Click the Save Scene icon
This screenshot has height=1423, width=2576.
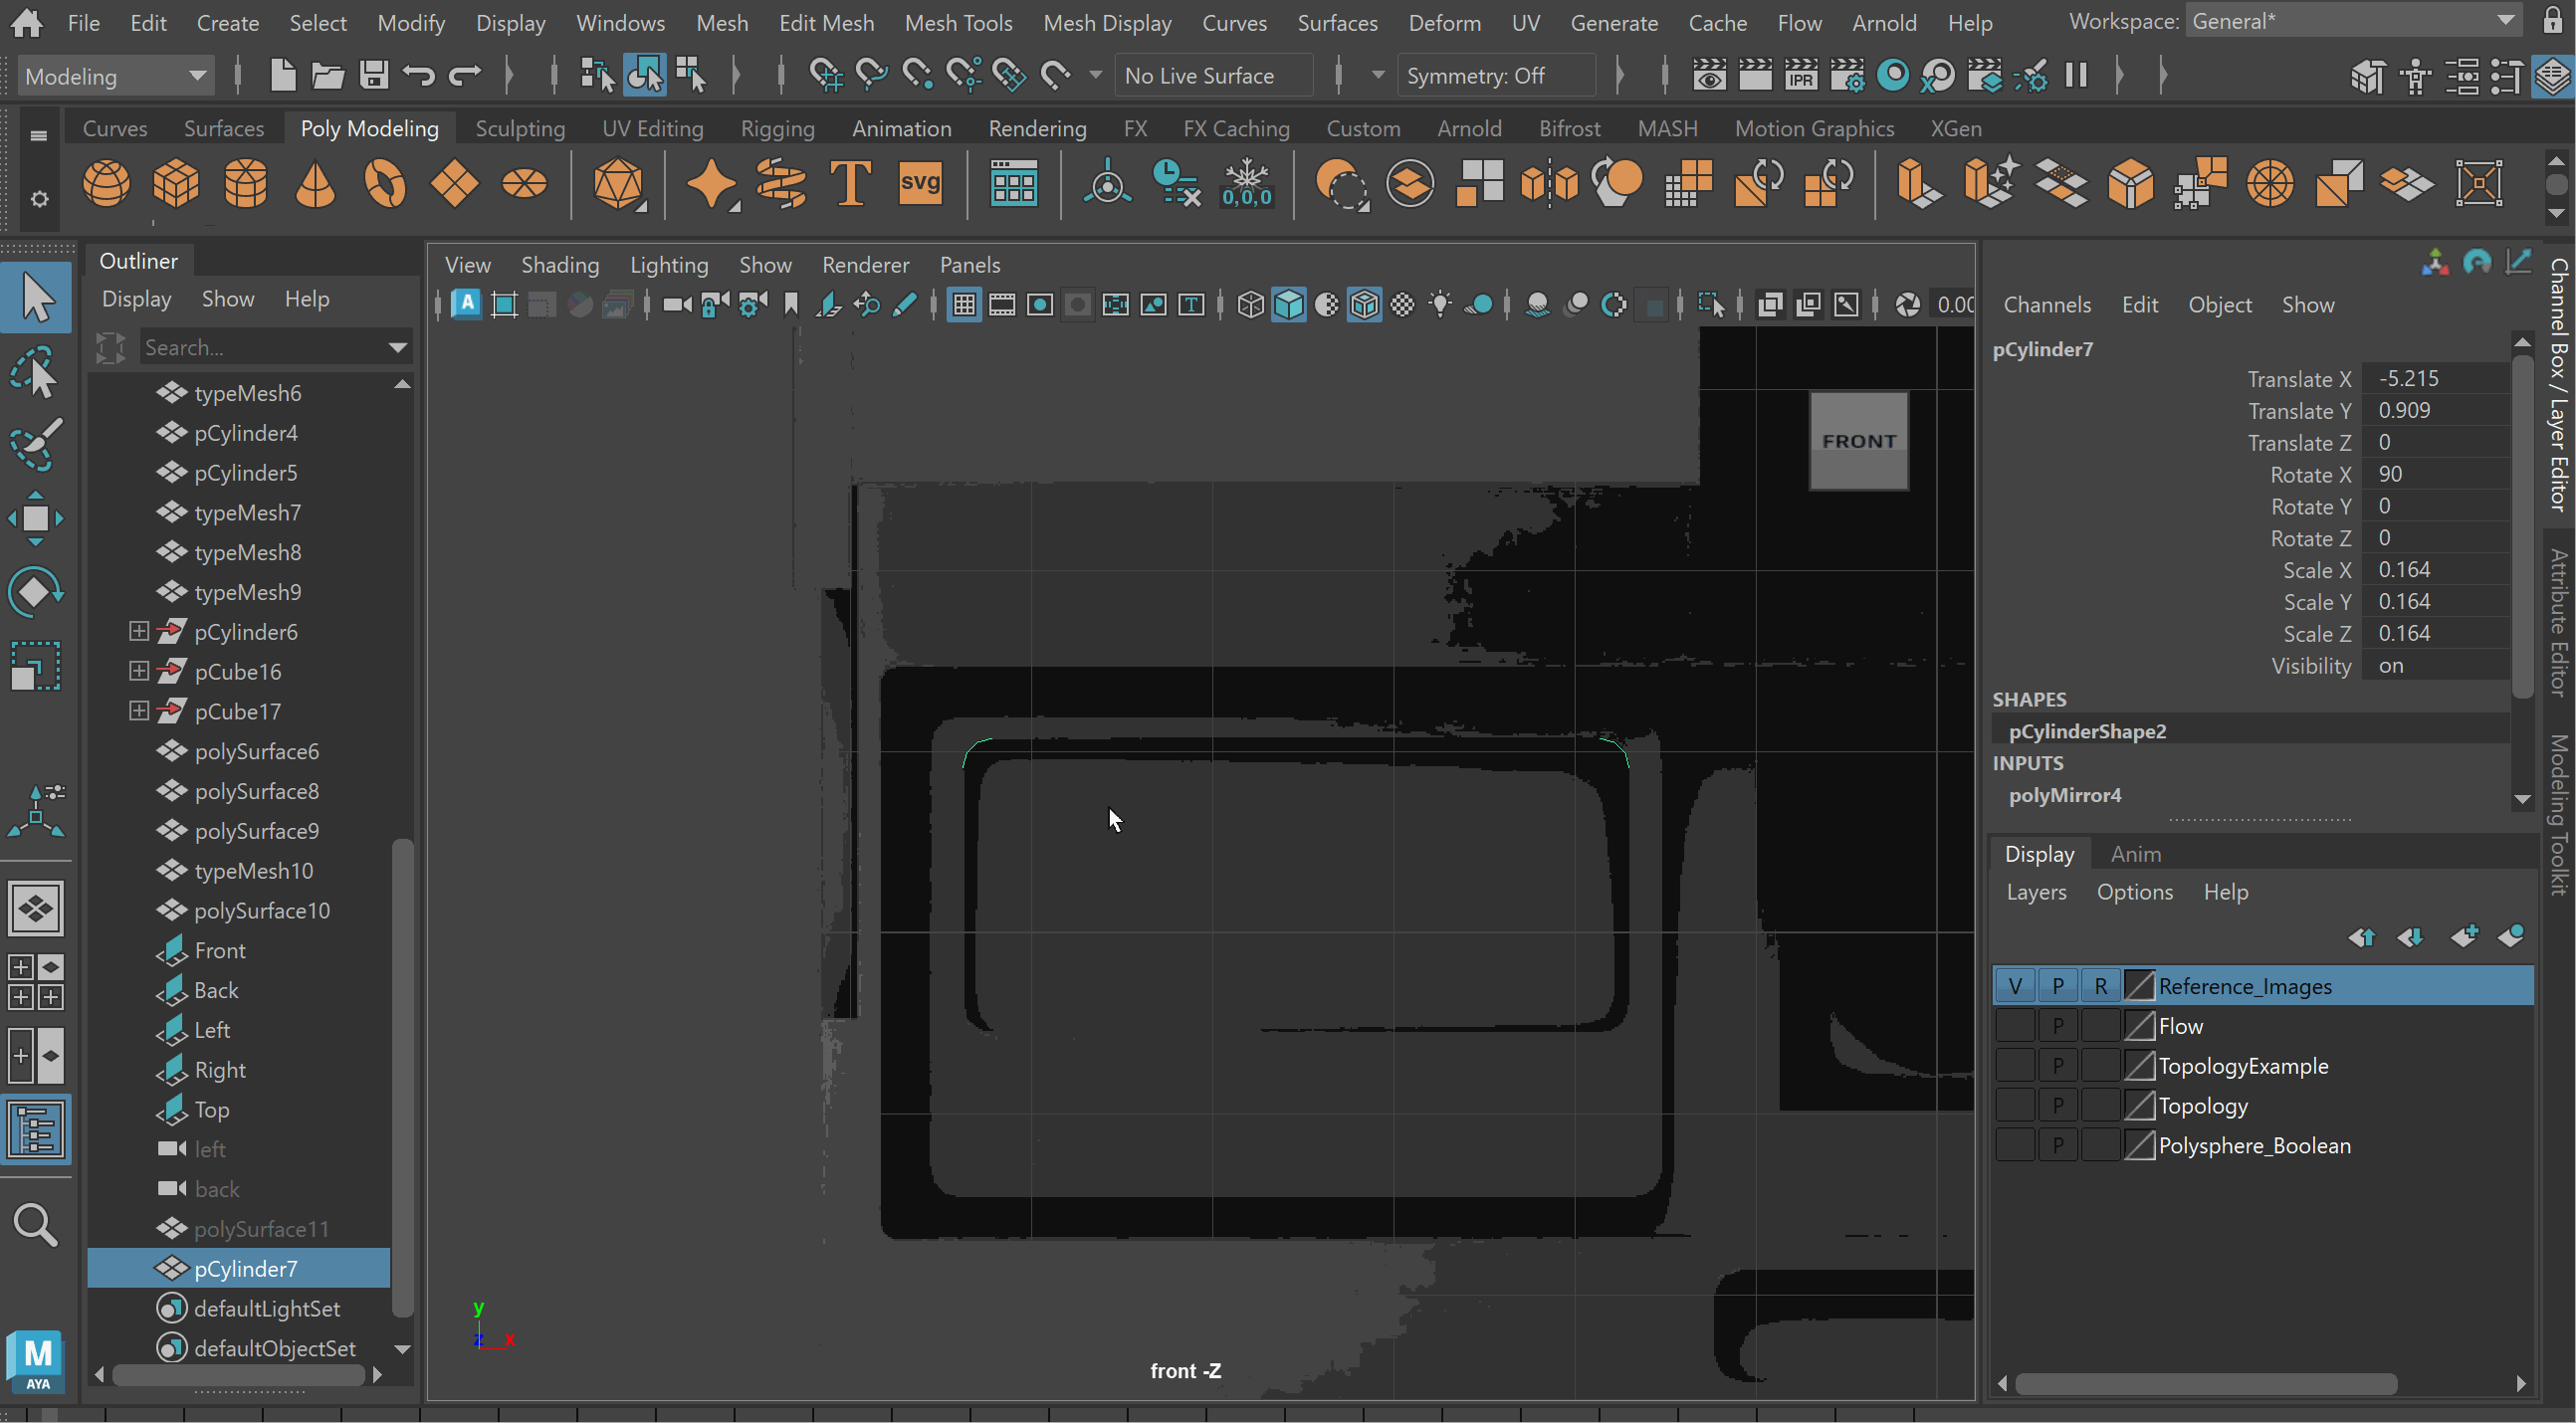(x=374, y=76)
